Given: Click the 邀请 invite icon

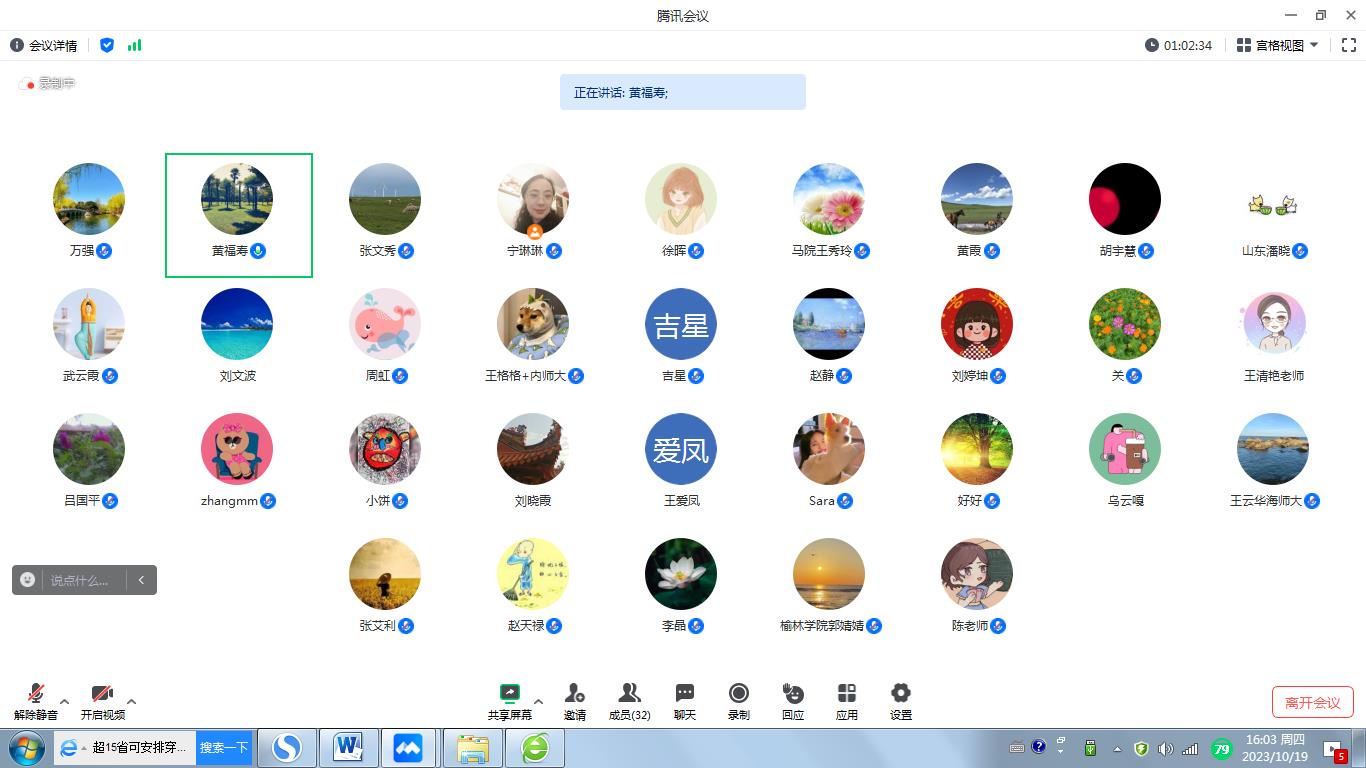Looking at the screenshot, I should coord(575,694).
